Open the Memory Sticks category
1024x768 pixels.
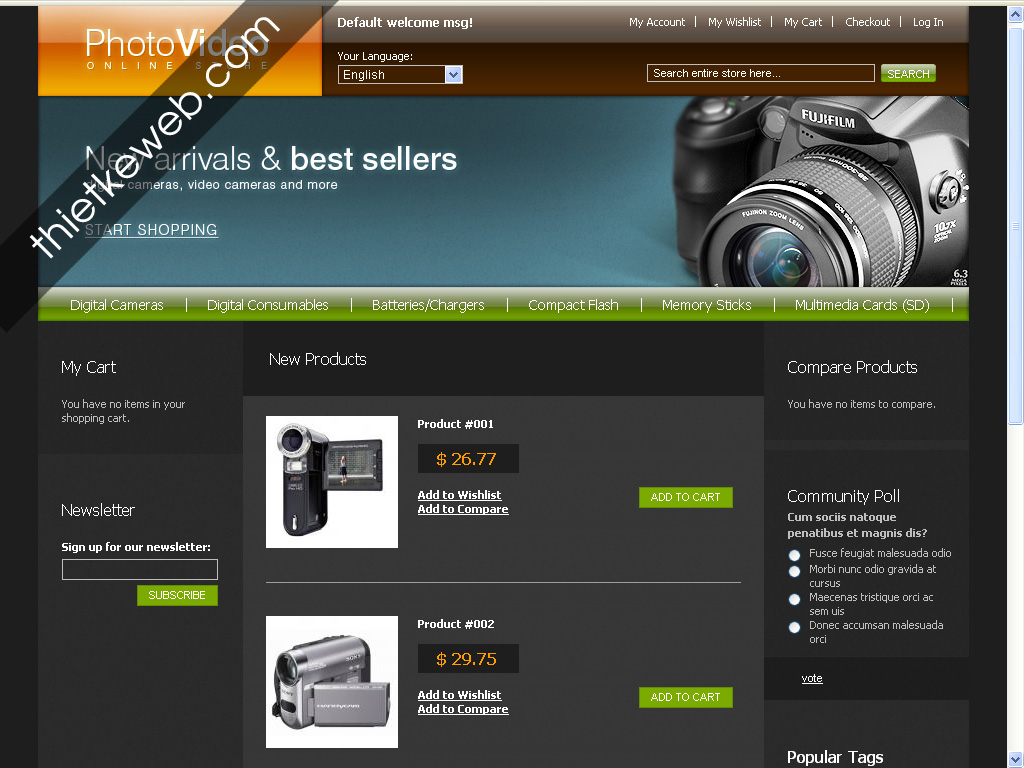click(x=707, y=305)
